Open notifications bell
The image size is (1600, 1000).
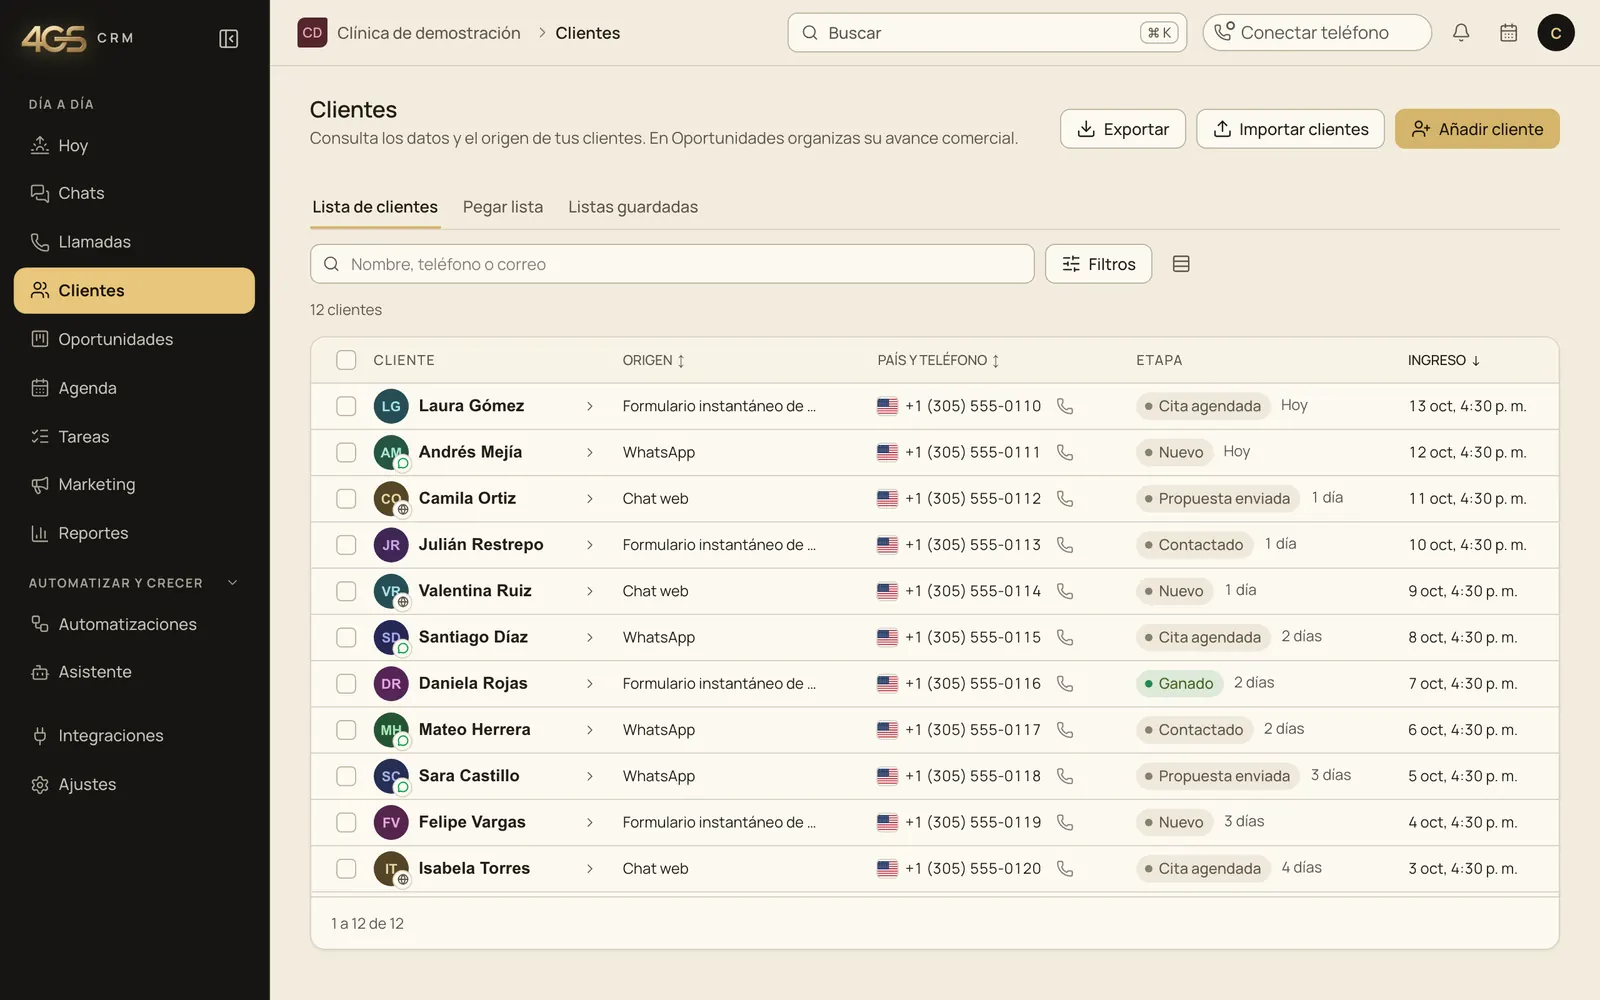tap(1461, 33)
